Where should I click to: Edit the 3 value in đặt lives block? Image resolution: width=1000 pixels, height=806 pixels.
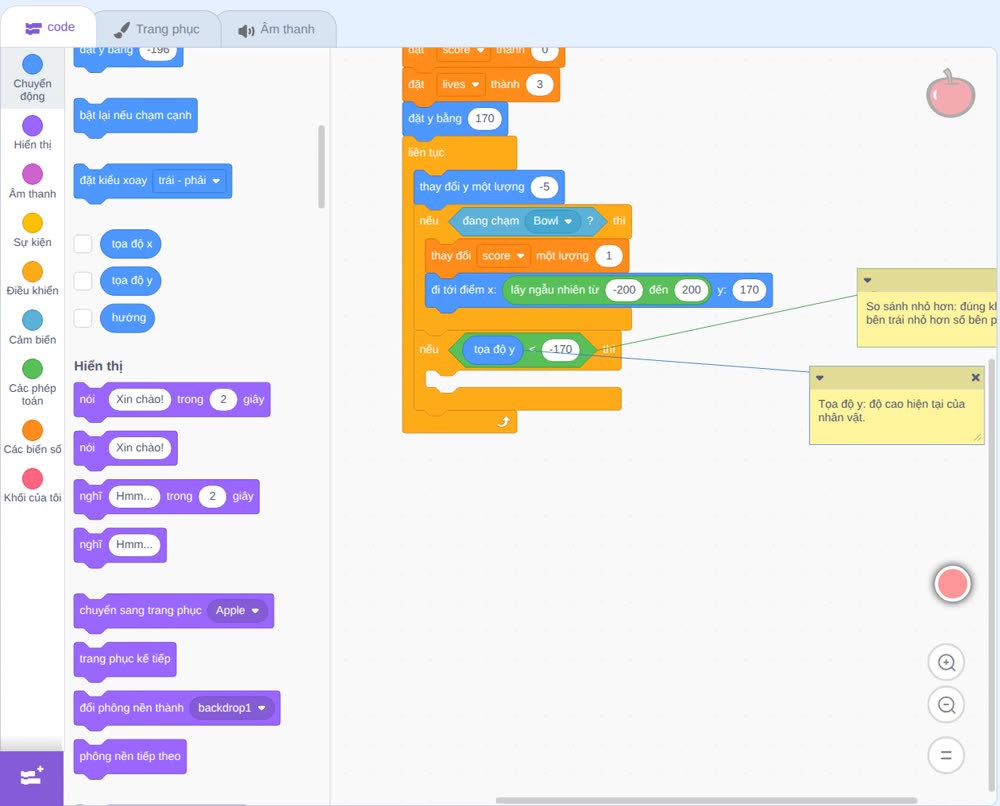click(540, 84)
